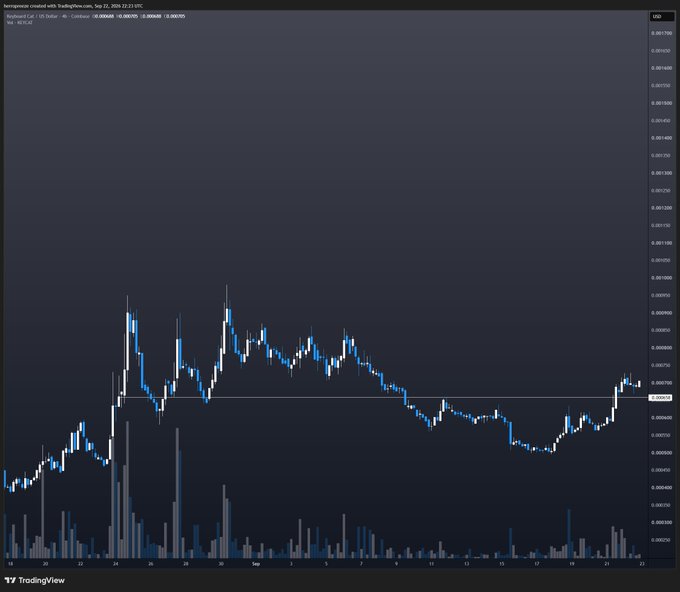Click the USD currency box on price axis
Screen dimensions: 680x592
[661, 17]
